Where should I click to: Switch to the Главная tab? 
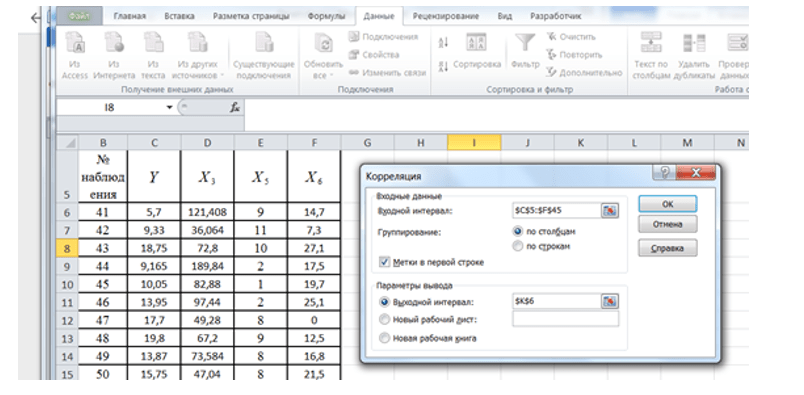pyautogui.click(x=129, y=16)
